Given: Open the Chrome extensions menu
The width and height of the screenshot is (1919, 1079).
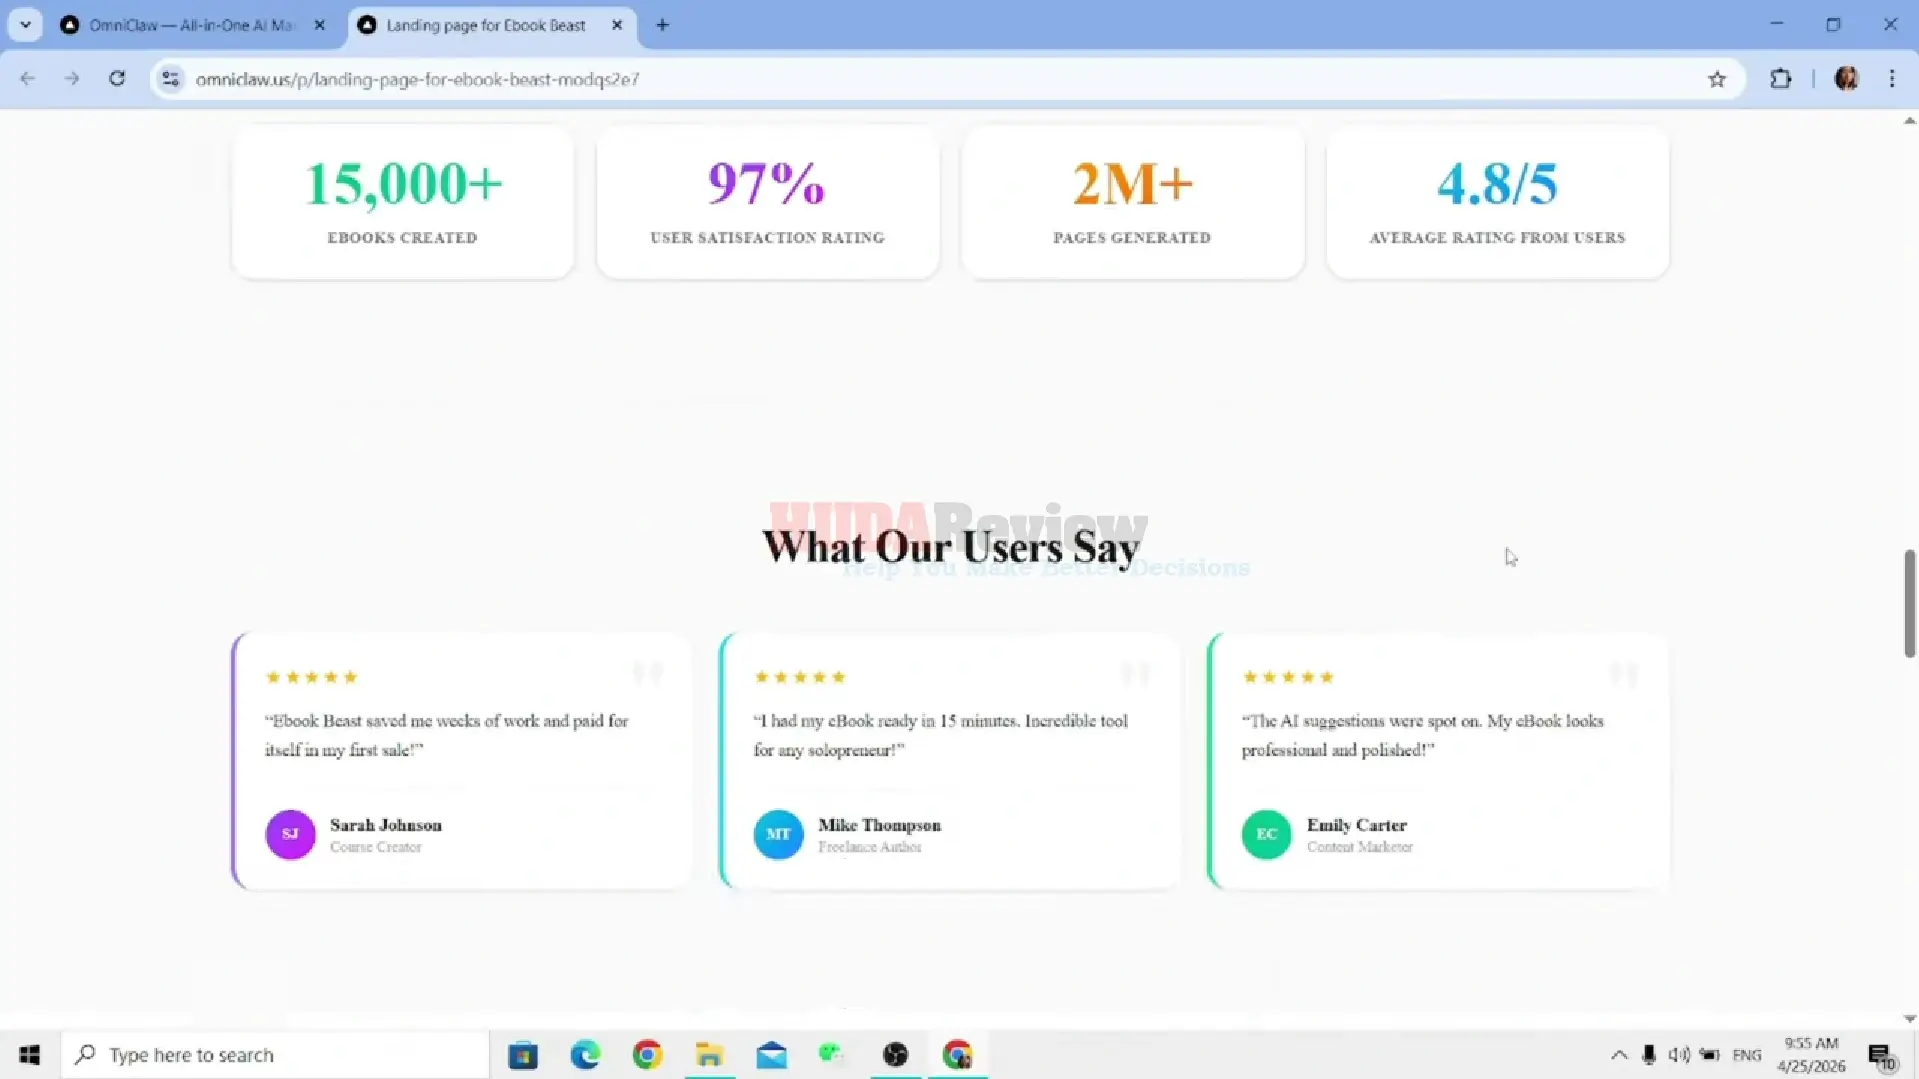Looking at the screenshot, I should coord(1780,79).
